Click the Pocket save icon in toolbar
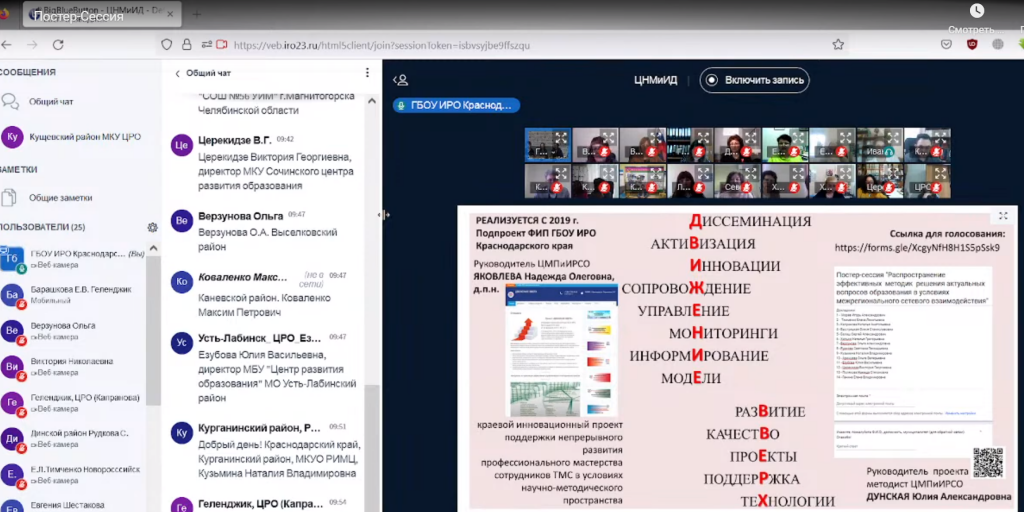Screen dimensions: 1024x512 pyautogui.click(x=946, y=45)
